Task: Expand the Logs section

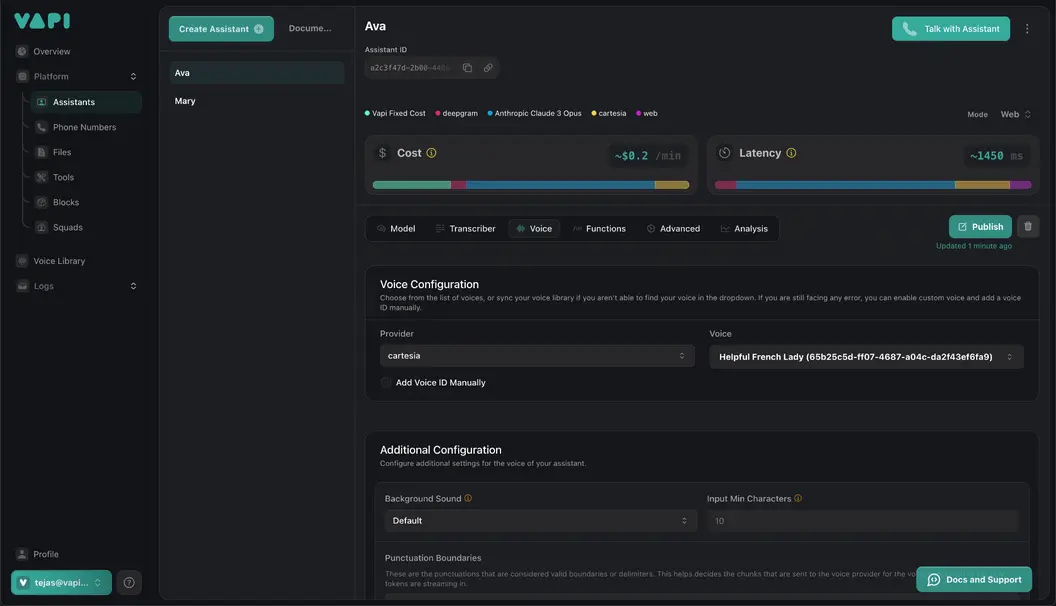Action: coord(133,286)
